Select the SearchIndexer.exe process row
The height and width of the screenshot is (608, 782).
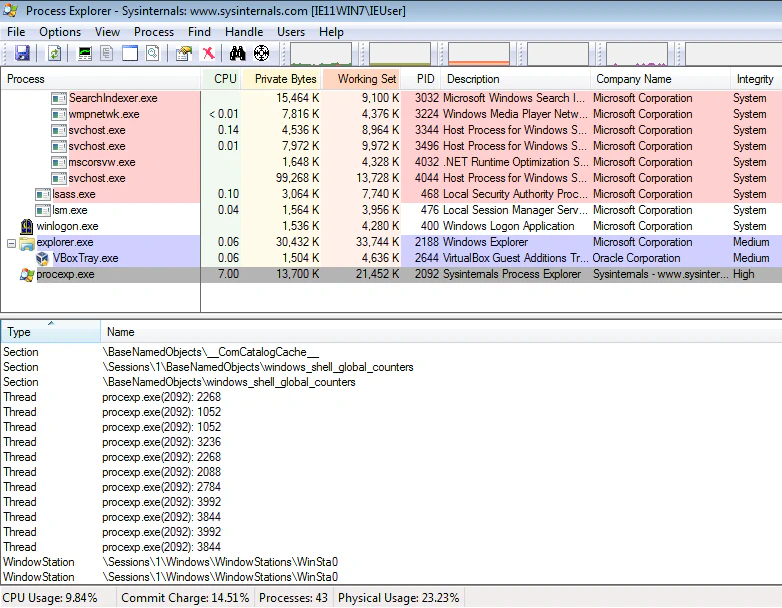391,98
